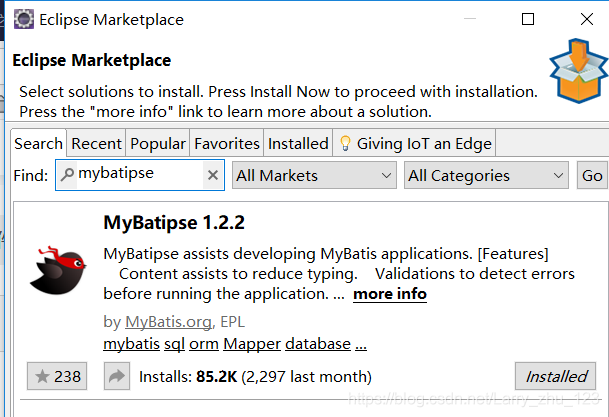Open the Favorites tab
The image size is (609, 417).
pyautogui.click(x=227, y=143)
